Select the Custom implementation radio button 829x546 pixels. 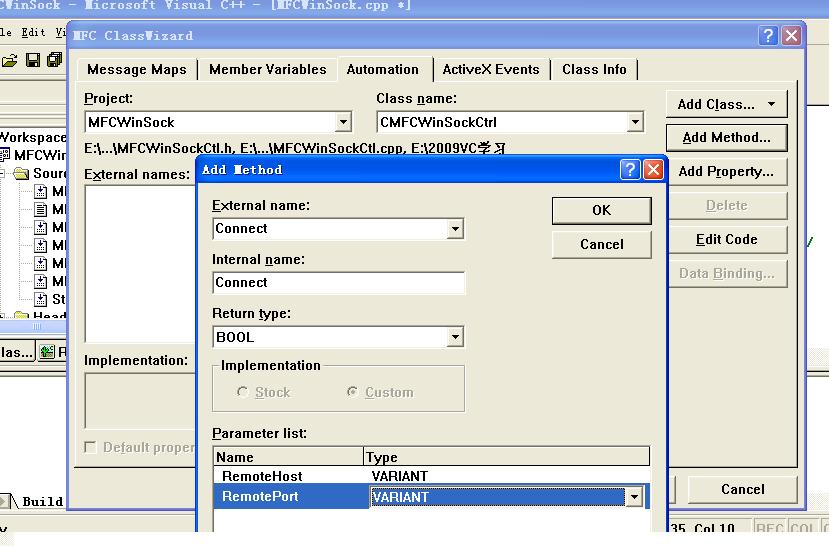coord(352,392)
